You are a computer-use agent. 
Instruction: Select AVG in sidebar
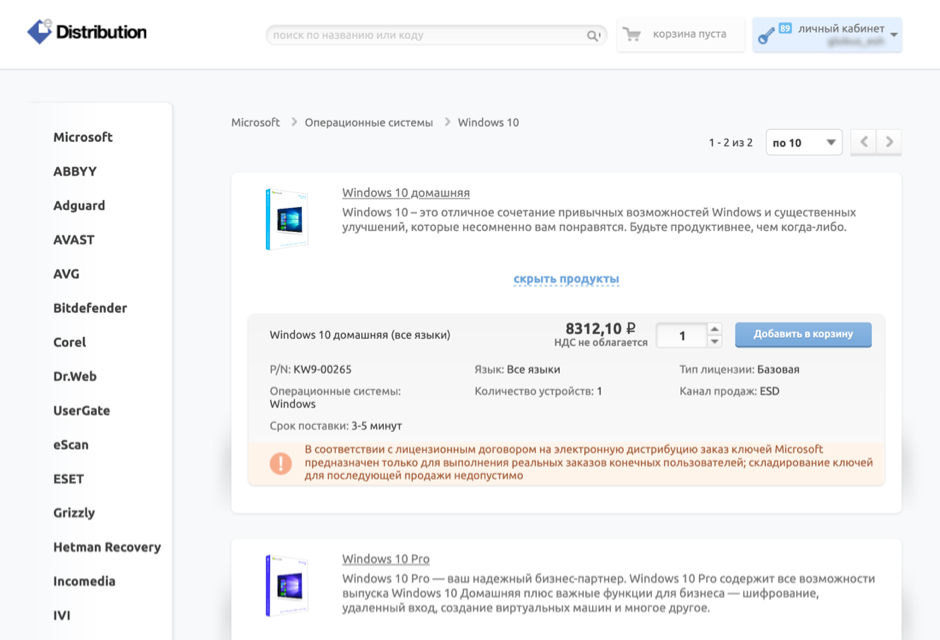pos(66,274)
